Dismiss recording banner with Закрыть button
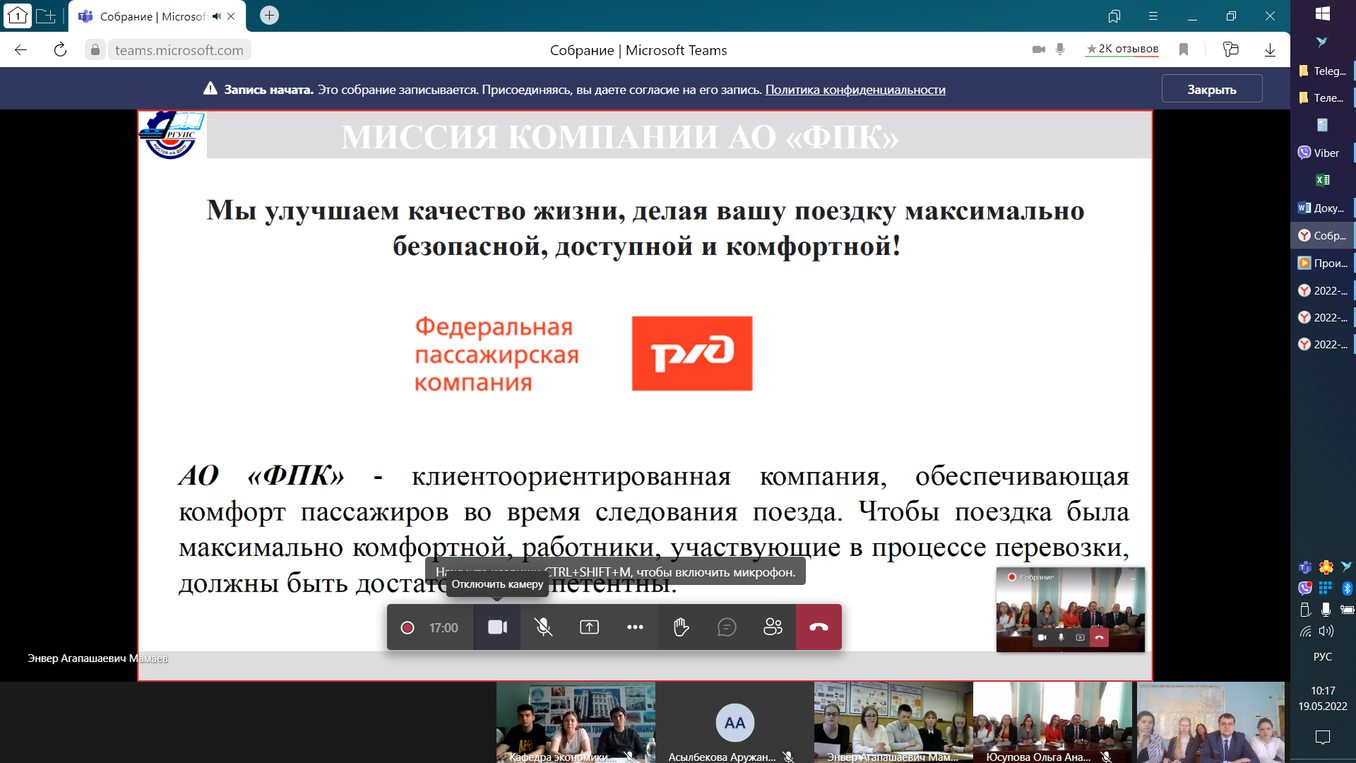 coord(1212,89)
